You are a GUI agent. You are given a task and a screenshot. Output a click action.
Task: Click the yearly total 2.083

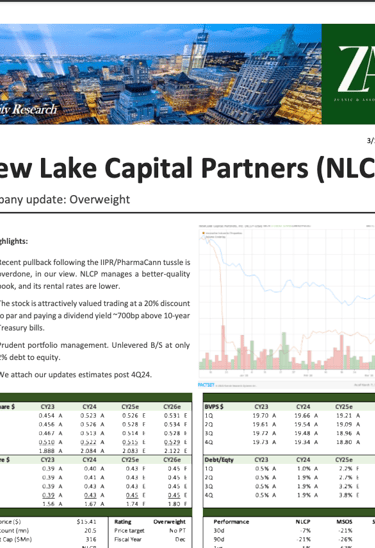click(x=130, y=451)
